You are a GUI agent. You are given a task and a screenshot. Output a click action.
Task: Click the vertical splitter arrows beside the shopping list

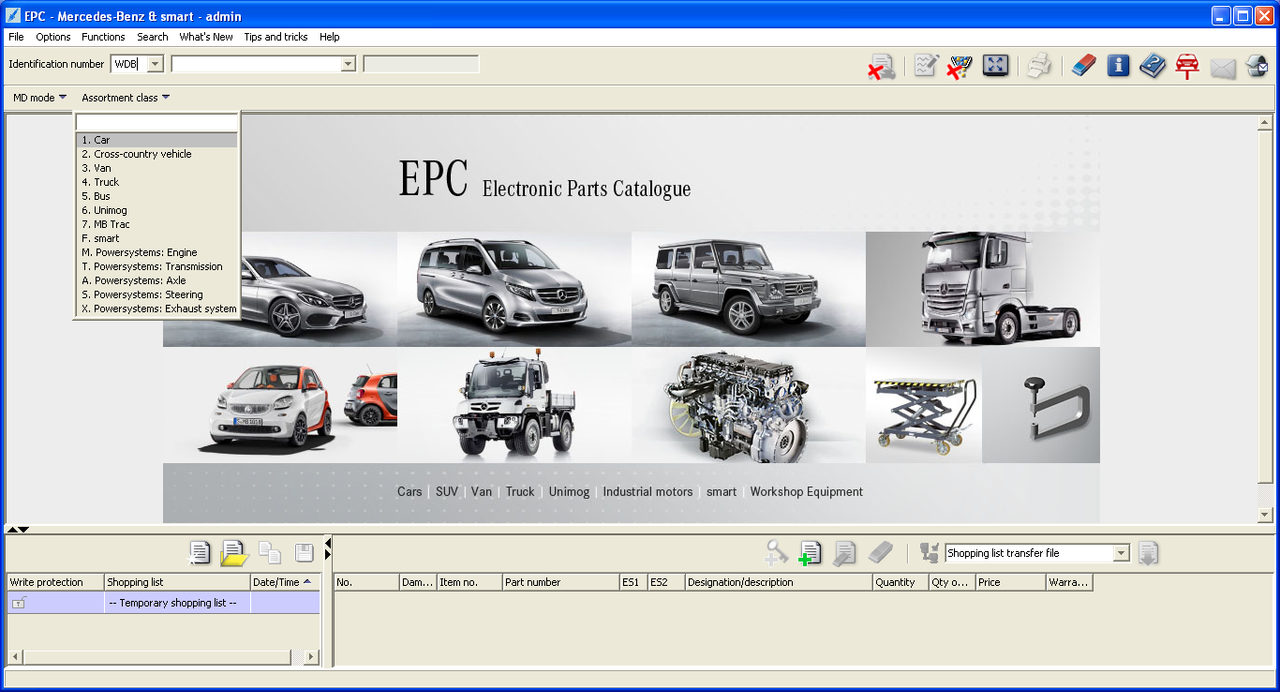click(x=328, y=548)
